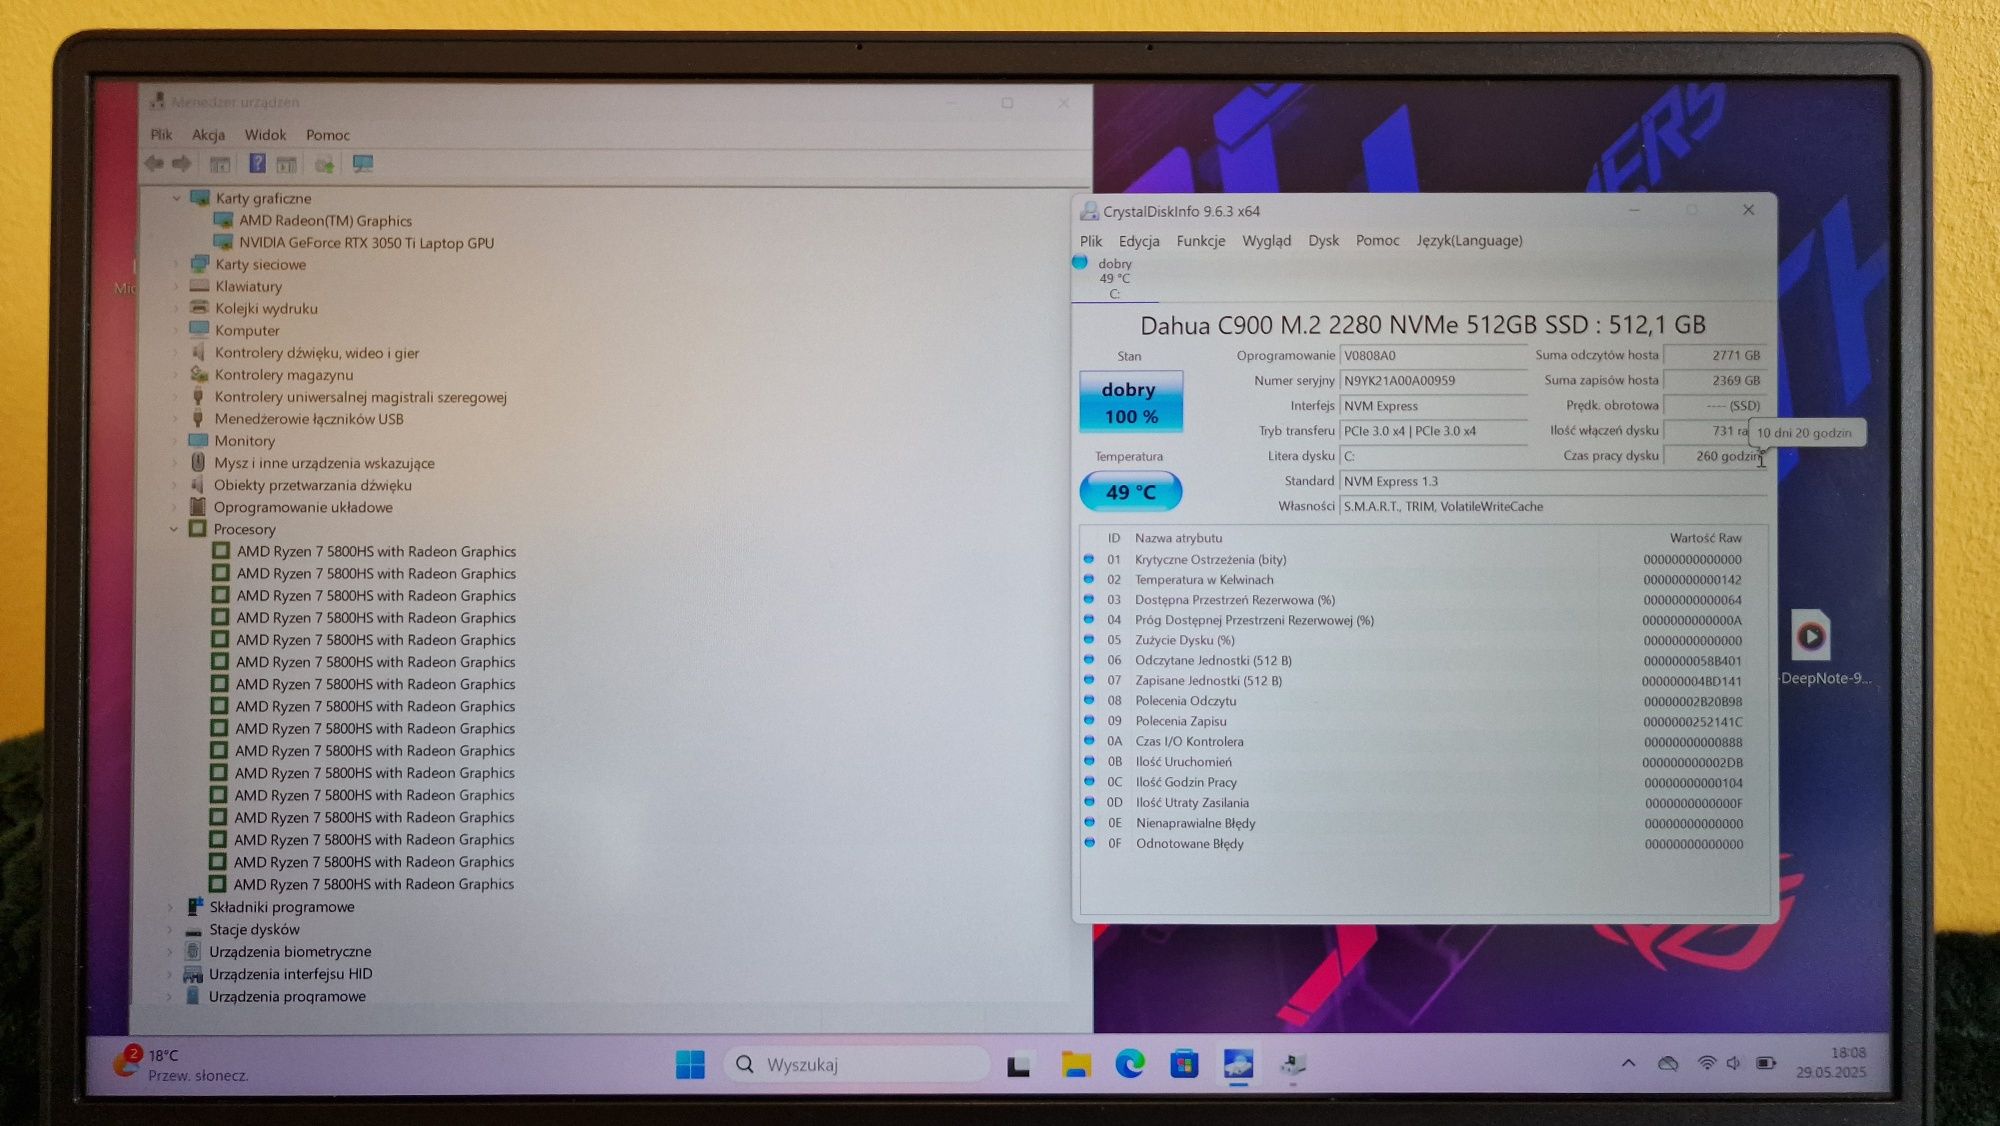Expand the Stacje dysków category
This screenshot has height=1126, width=2000.
pyautogui.click(x=171, y=930)
